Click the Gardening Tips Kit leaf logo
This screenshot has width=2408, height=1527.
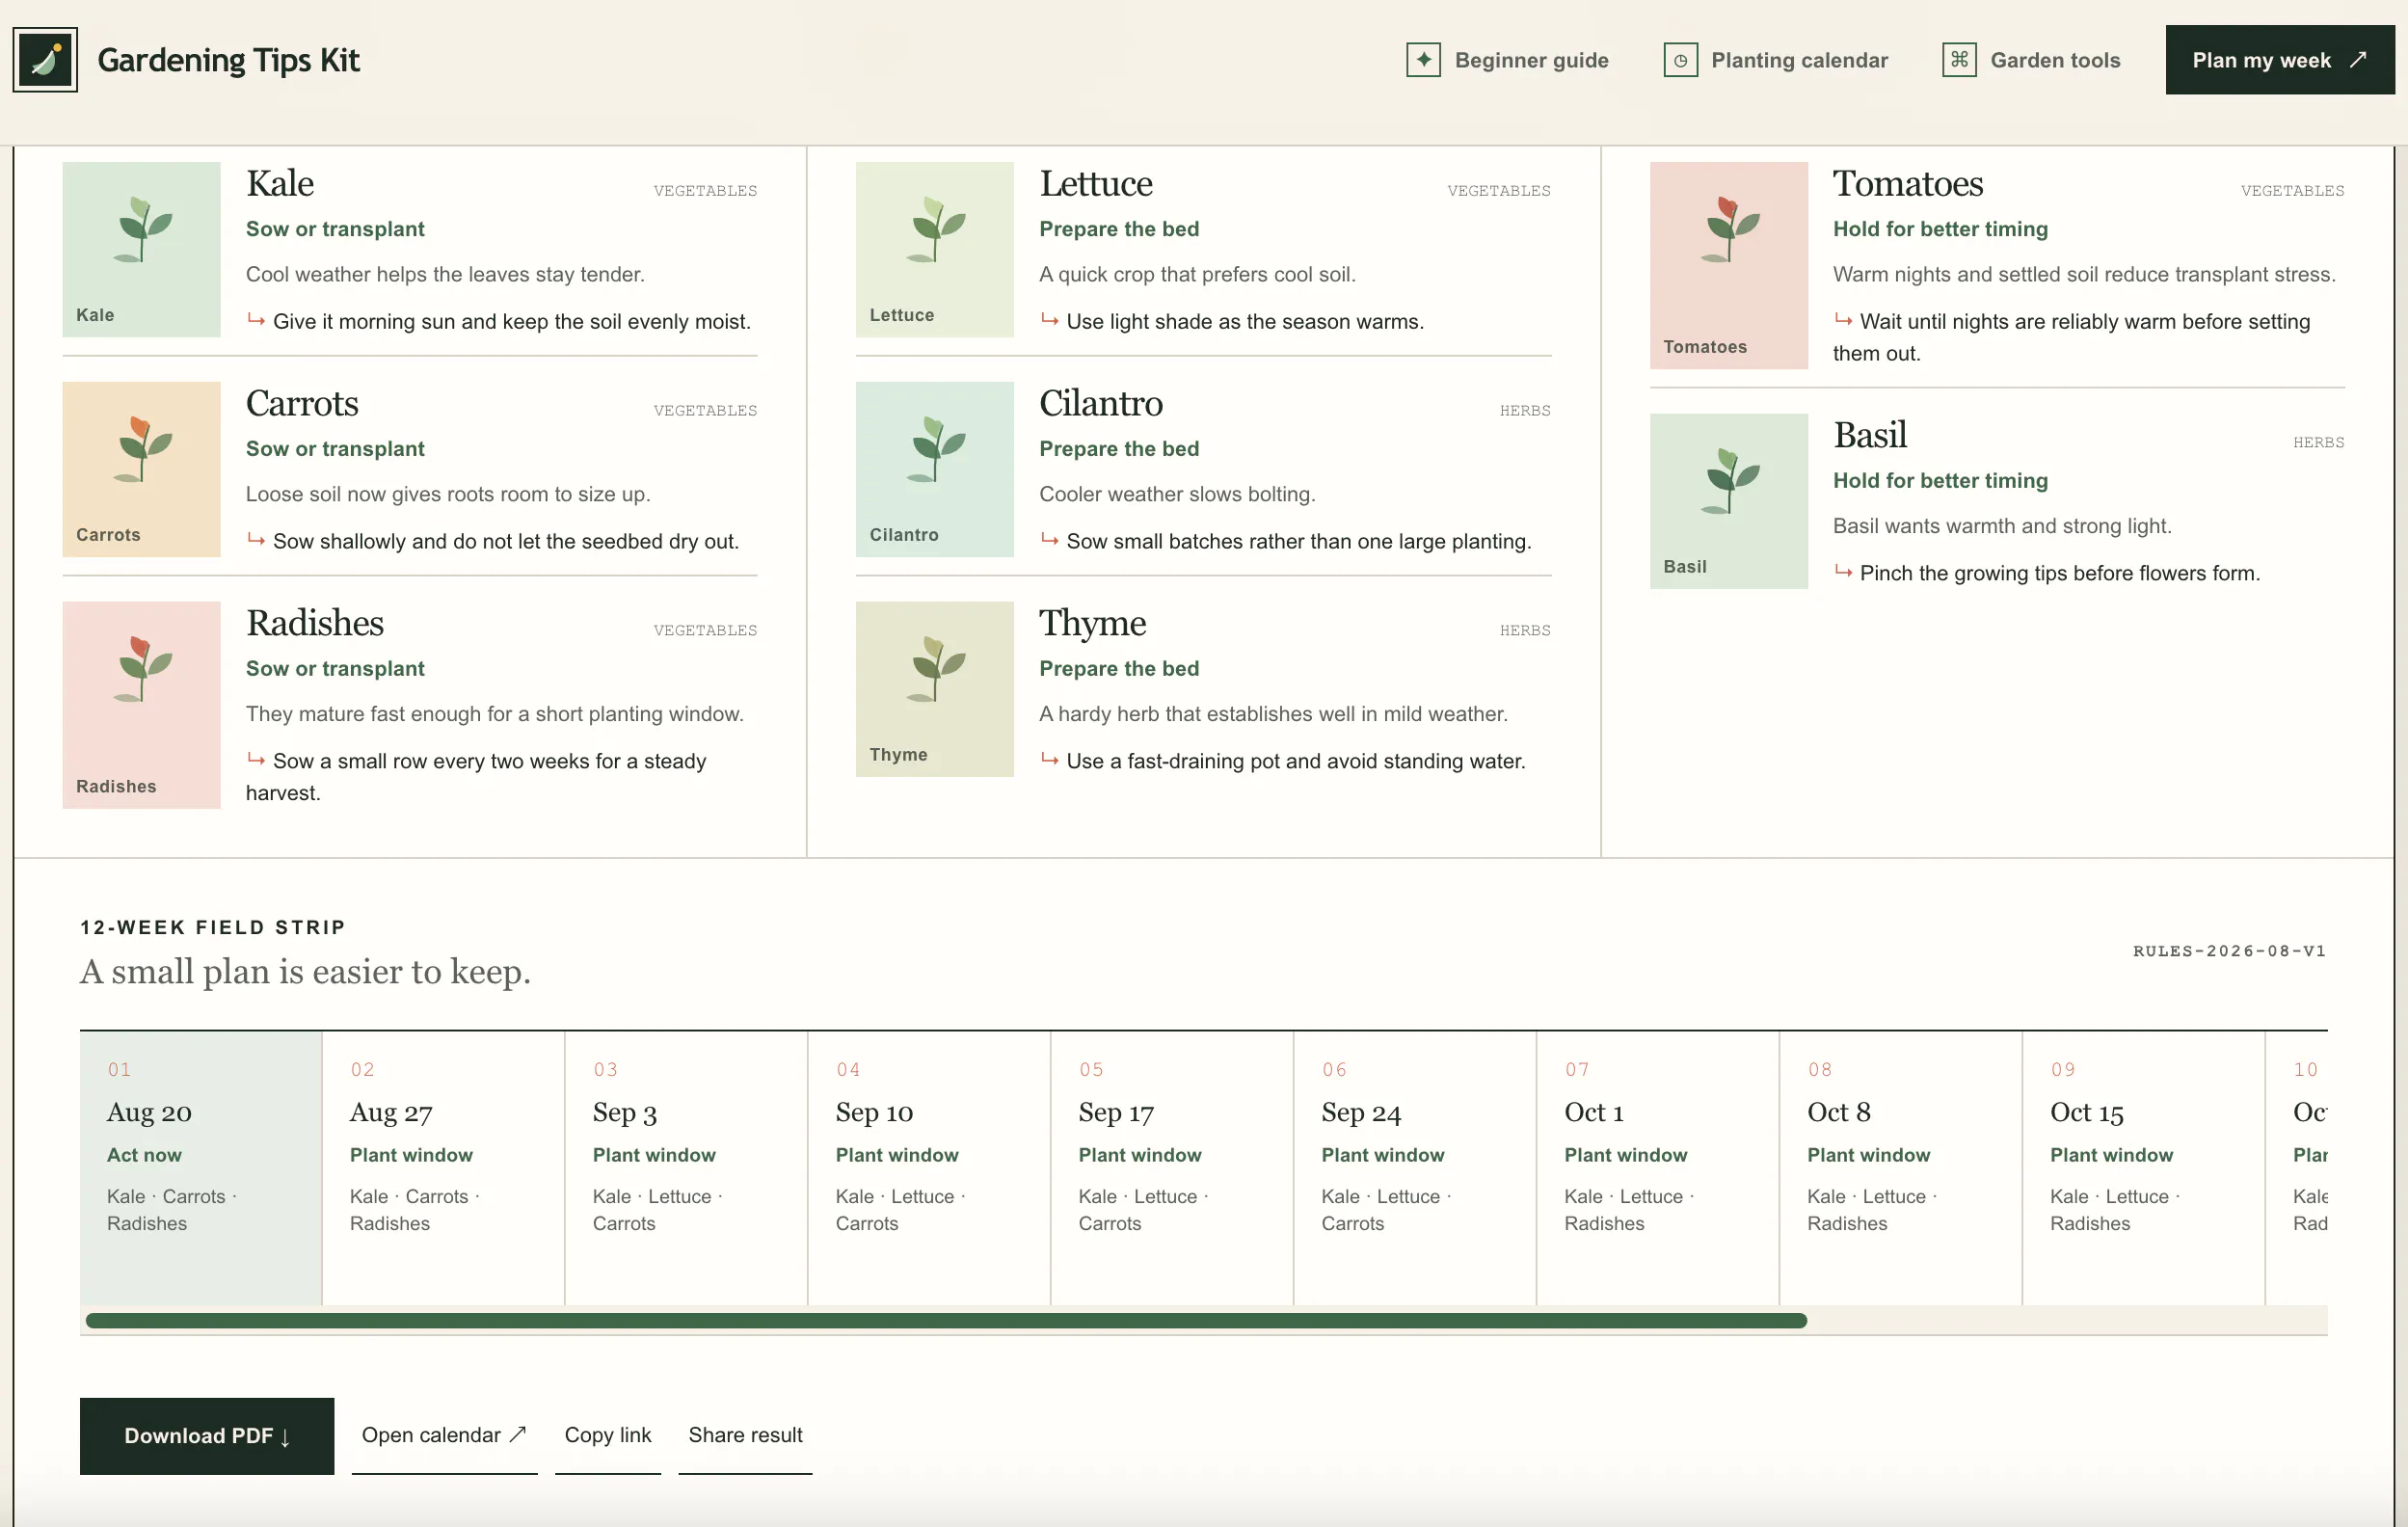coord(45,60)
